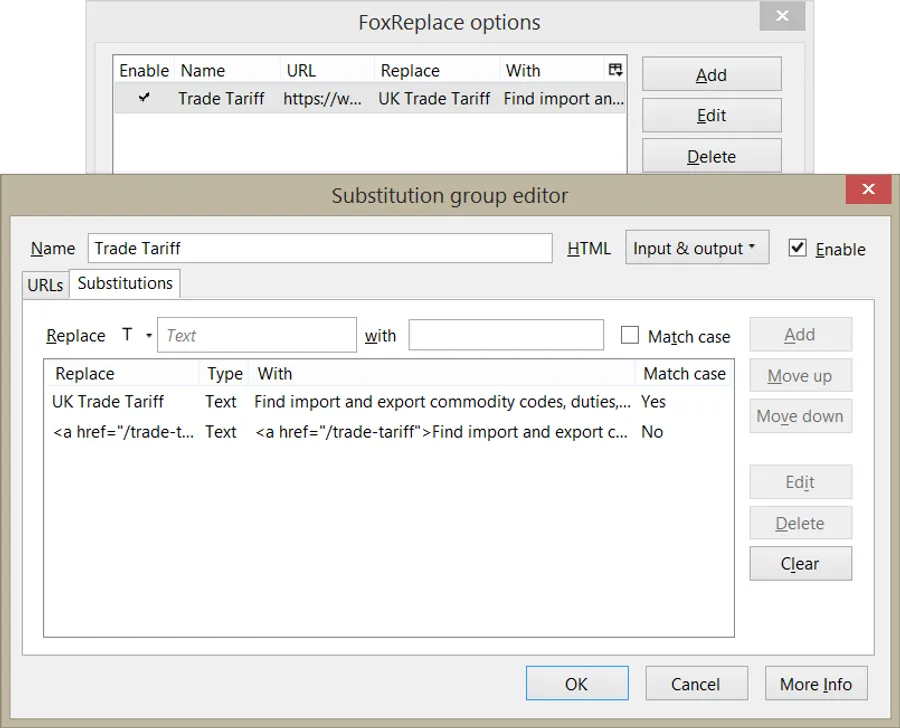Dismiss the editor with Cancel
The image size is (900, 728).
[x=696, y=683]
